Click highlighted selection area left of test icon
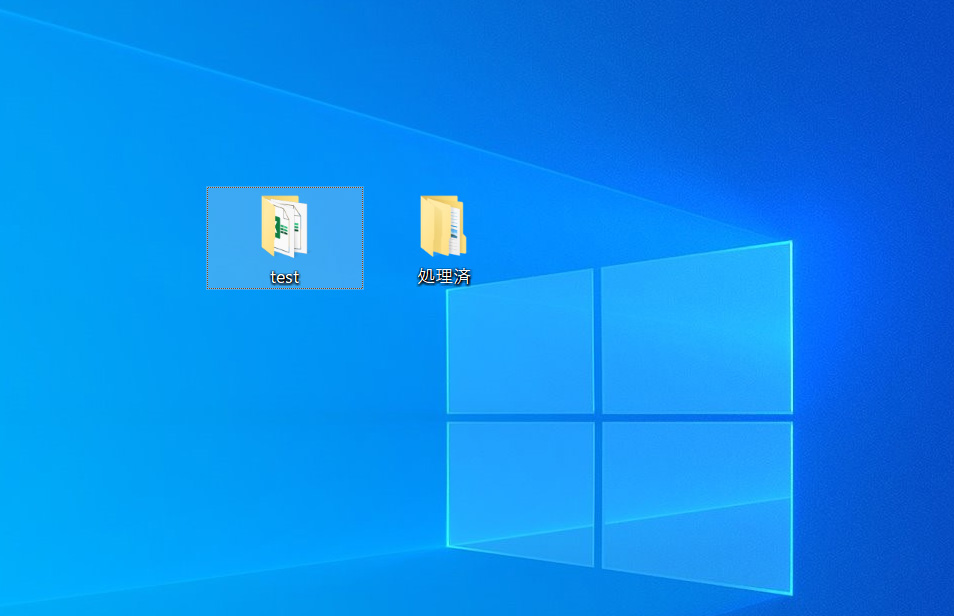The width and height of the screenshot is (954, 616). 232,237
